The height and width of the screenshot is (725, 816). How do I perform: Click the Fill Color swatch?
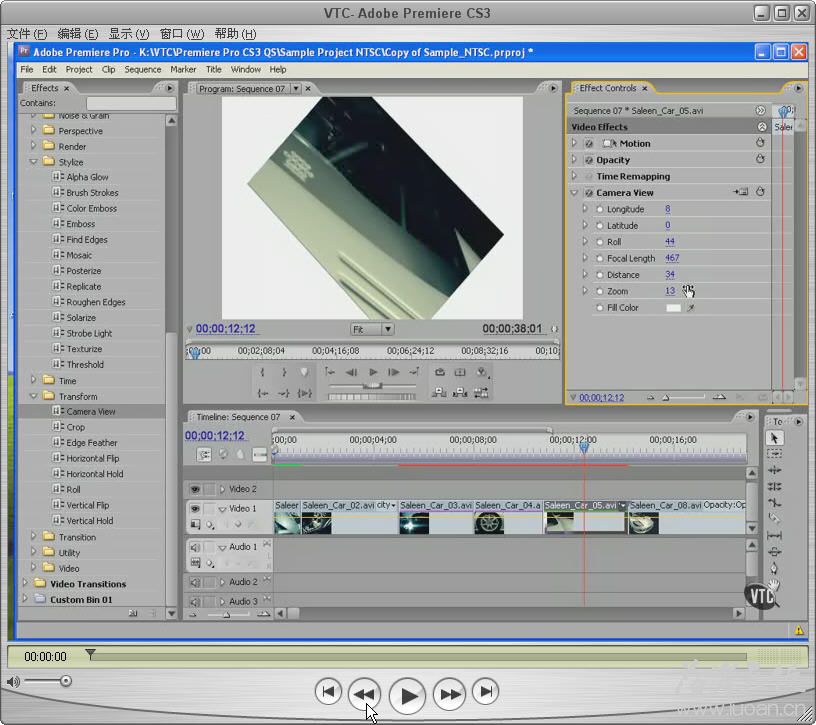[673, 308]
